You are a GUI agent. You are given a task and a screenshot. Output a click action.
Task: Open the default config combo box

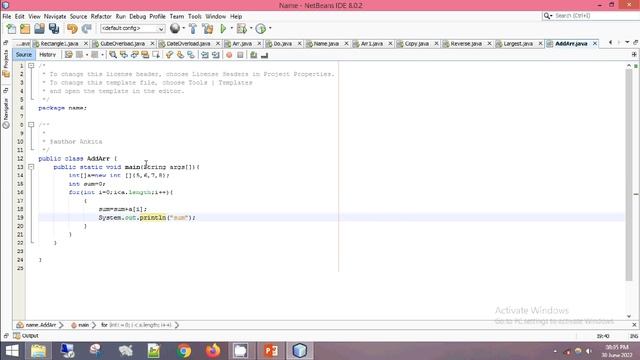[x=133, y=28]
